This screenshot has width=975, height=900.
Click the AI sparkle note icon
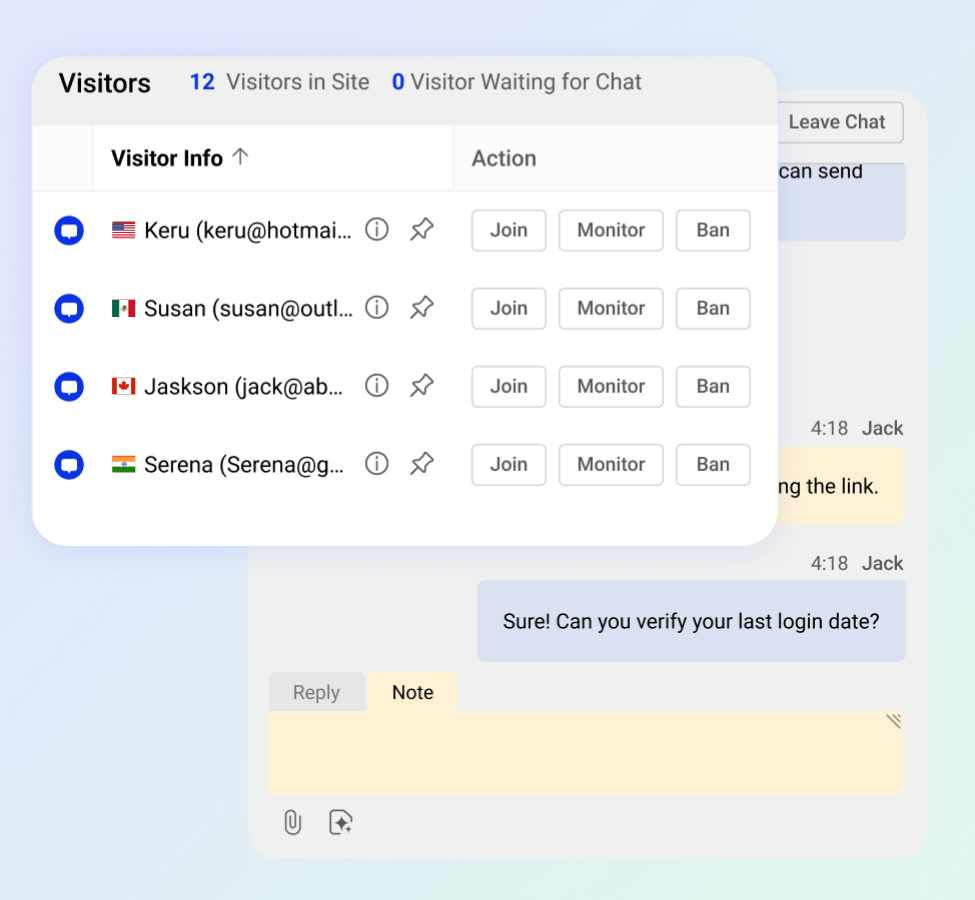coord(341,823)
